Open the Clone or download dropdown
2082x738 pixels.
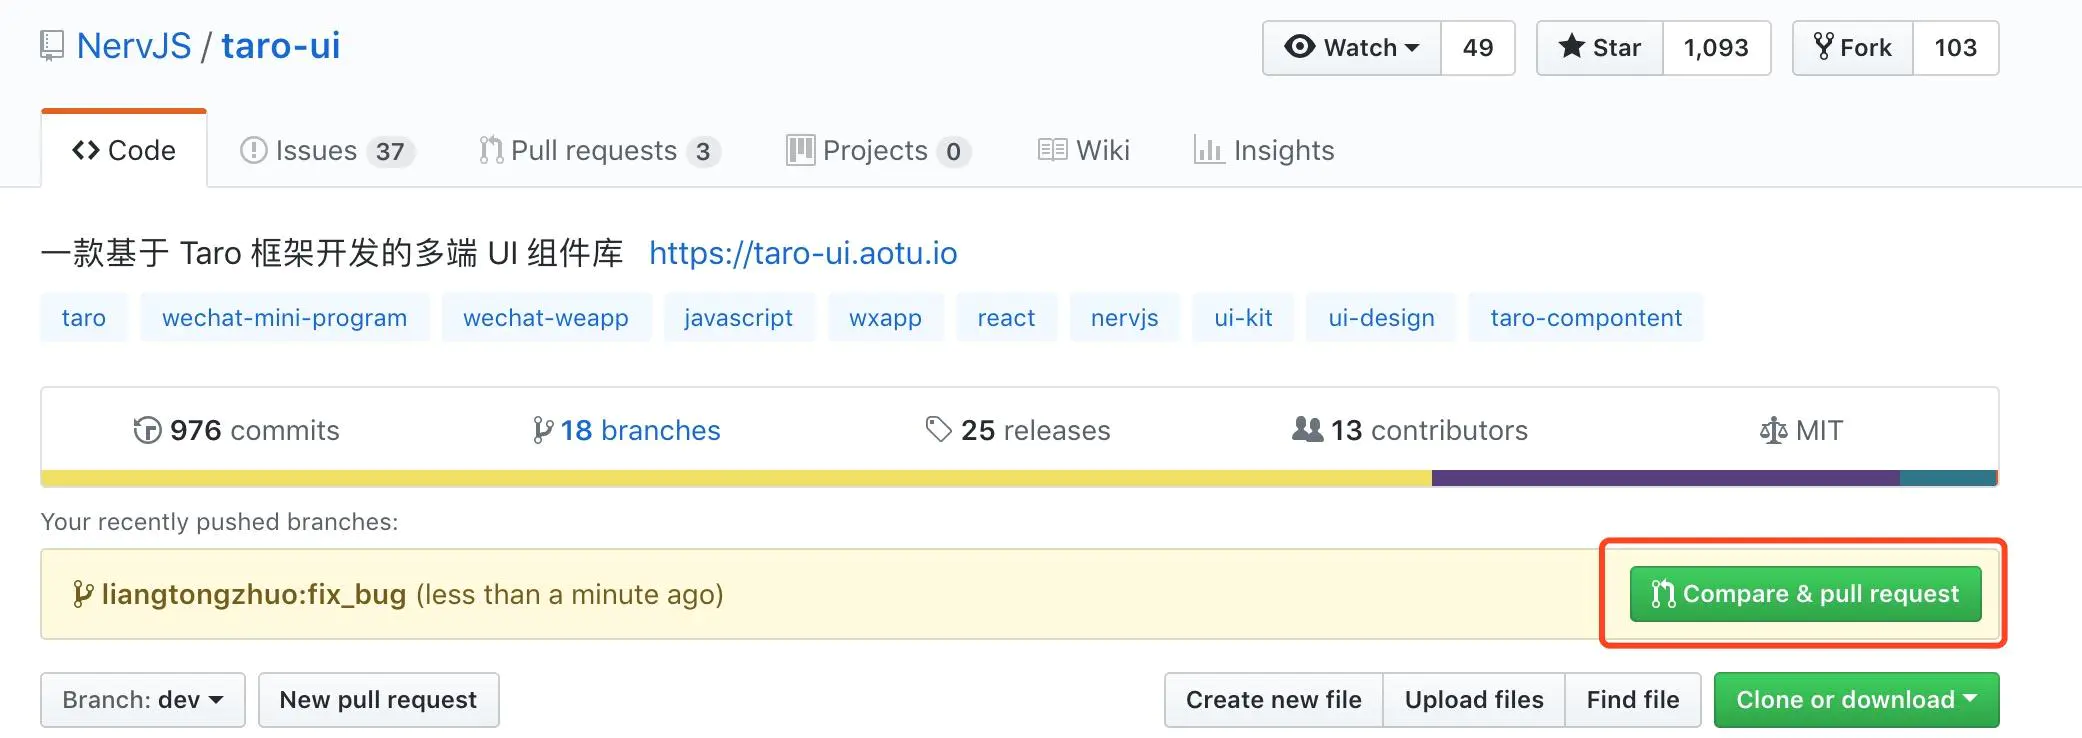tap(1855, 700)
